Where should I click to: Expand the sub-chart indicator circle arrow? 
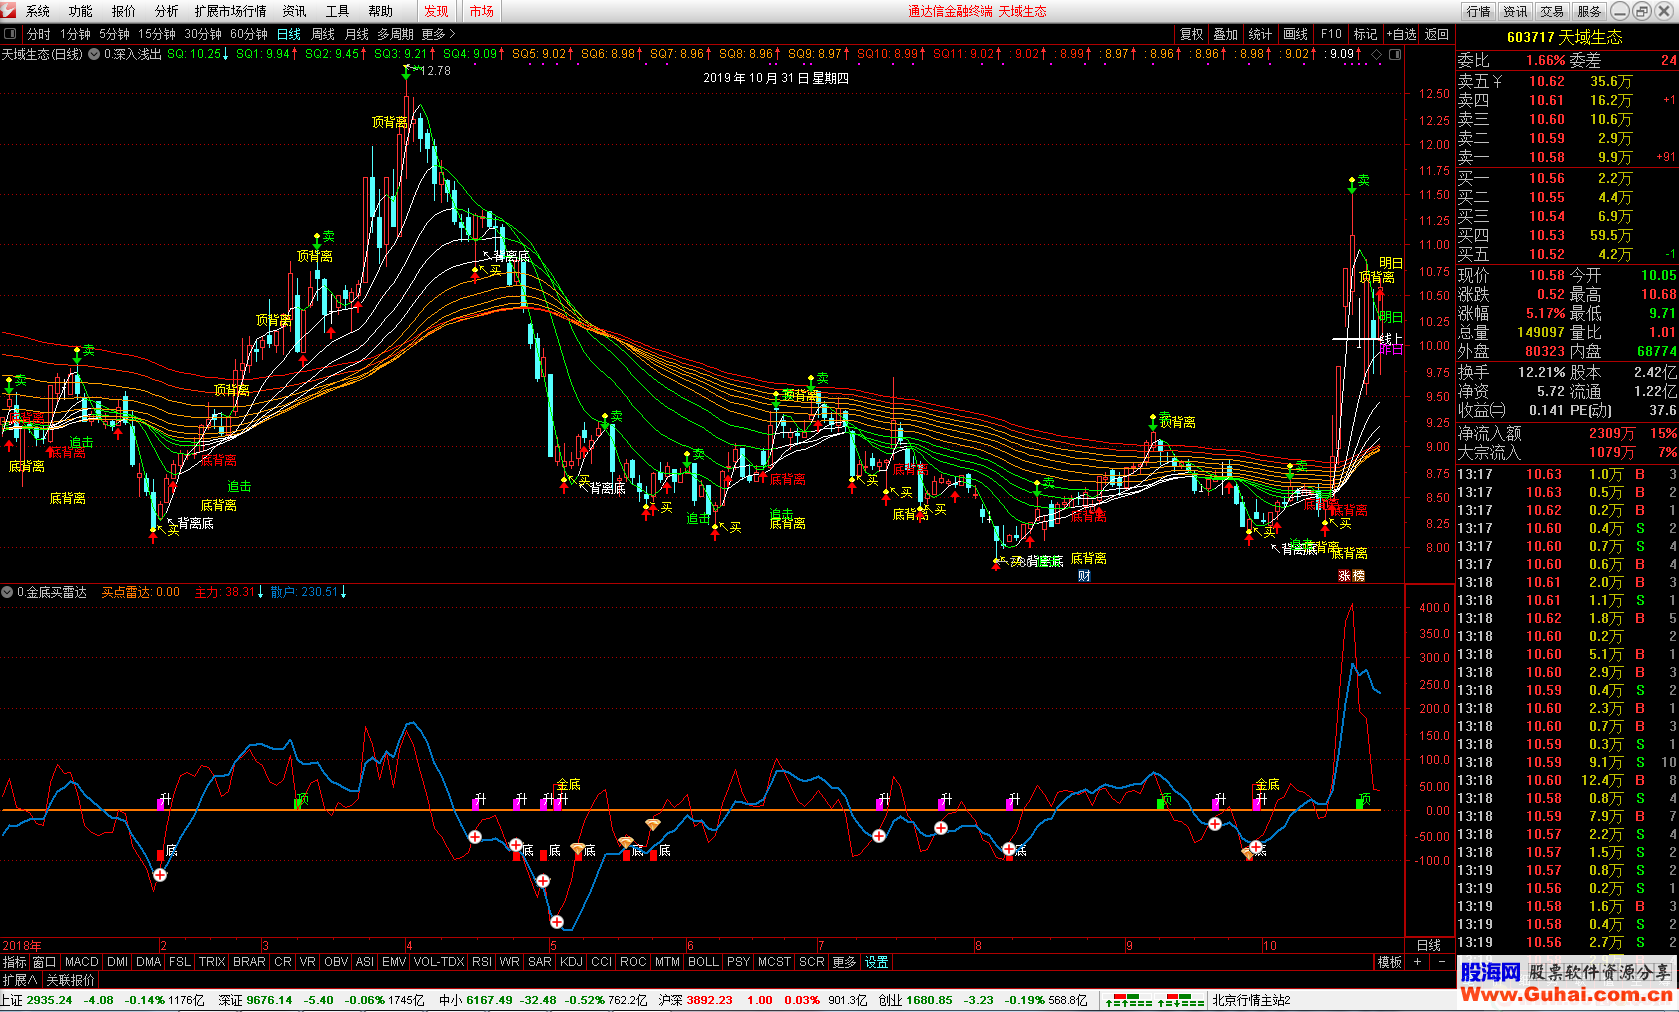click(x=7, y=592)
